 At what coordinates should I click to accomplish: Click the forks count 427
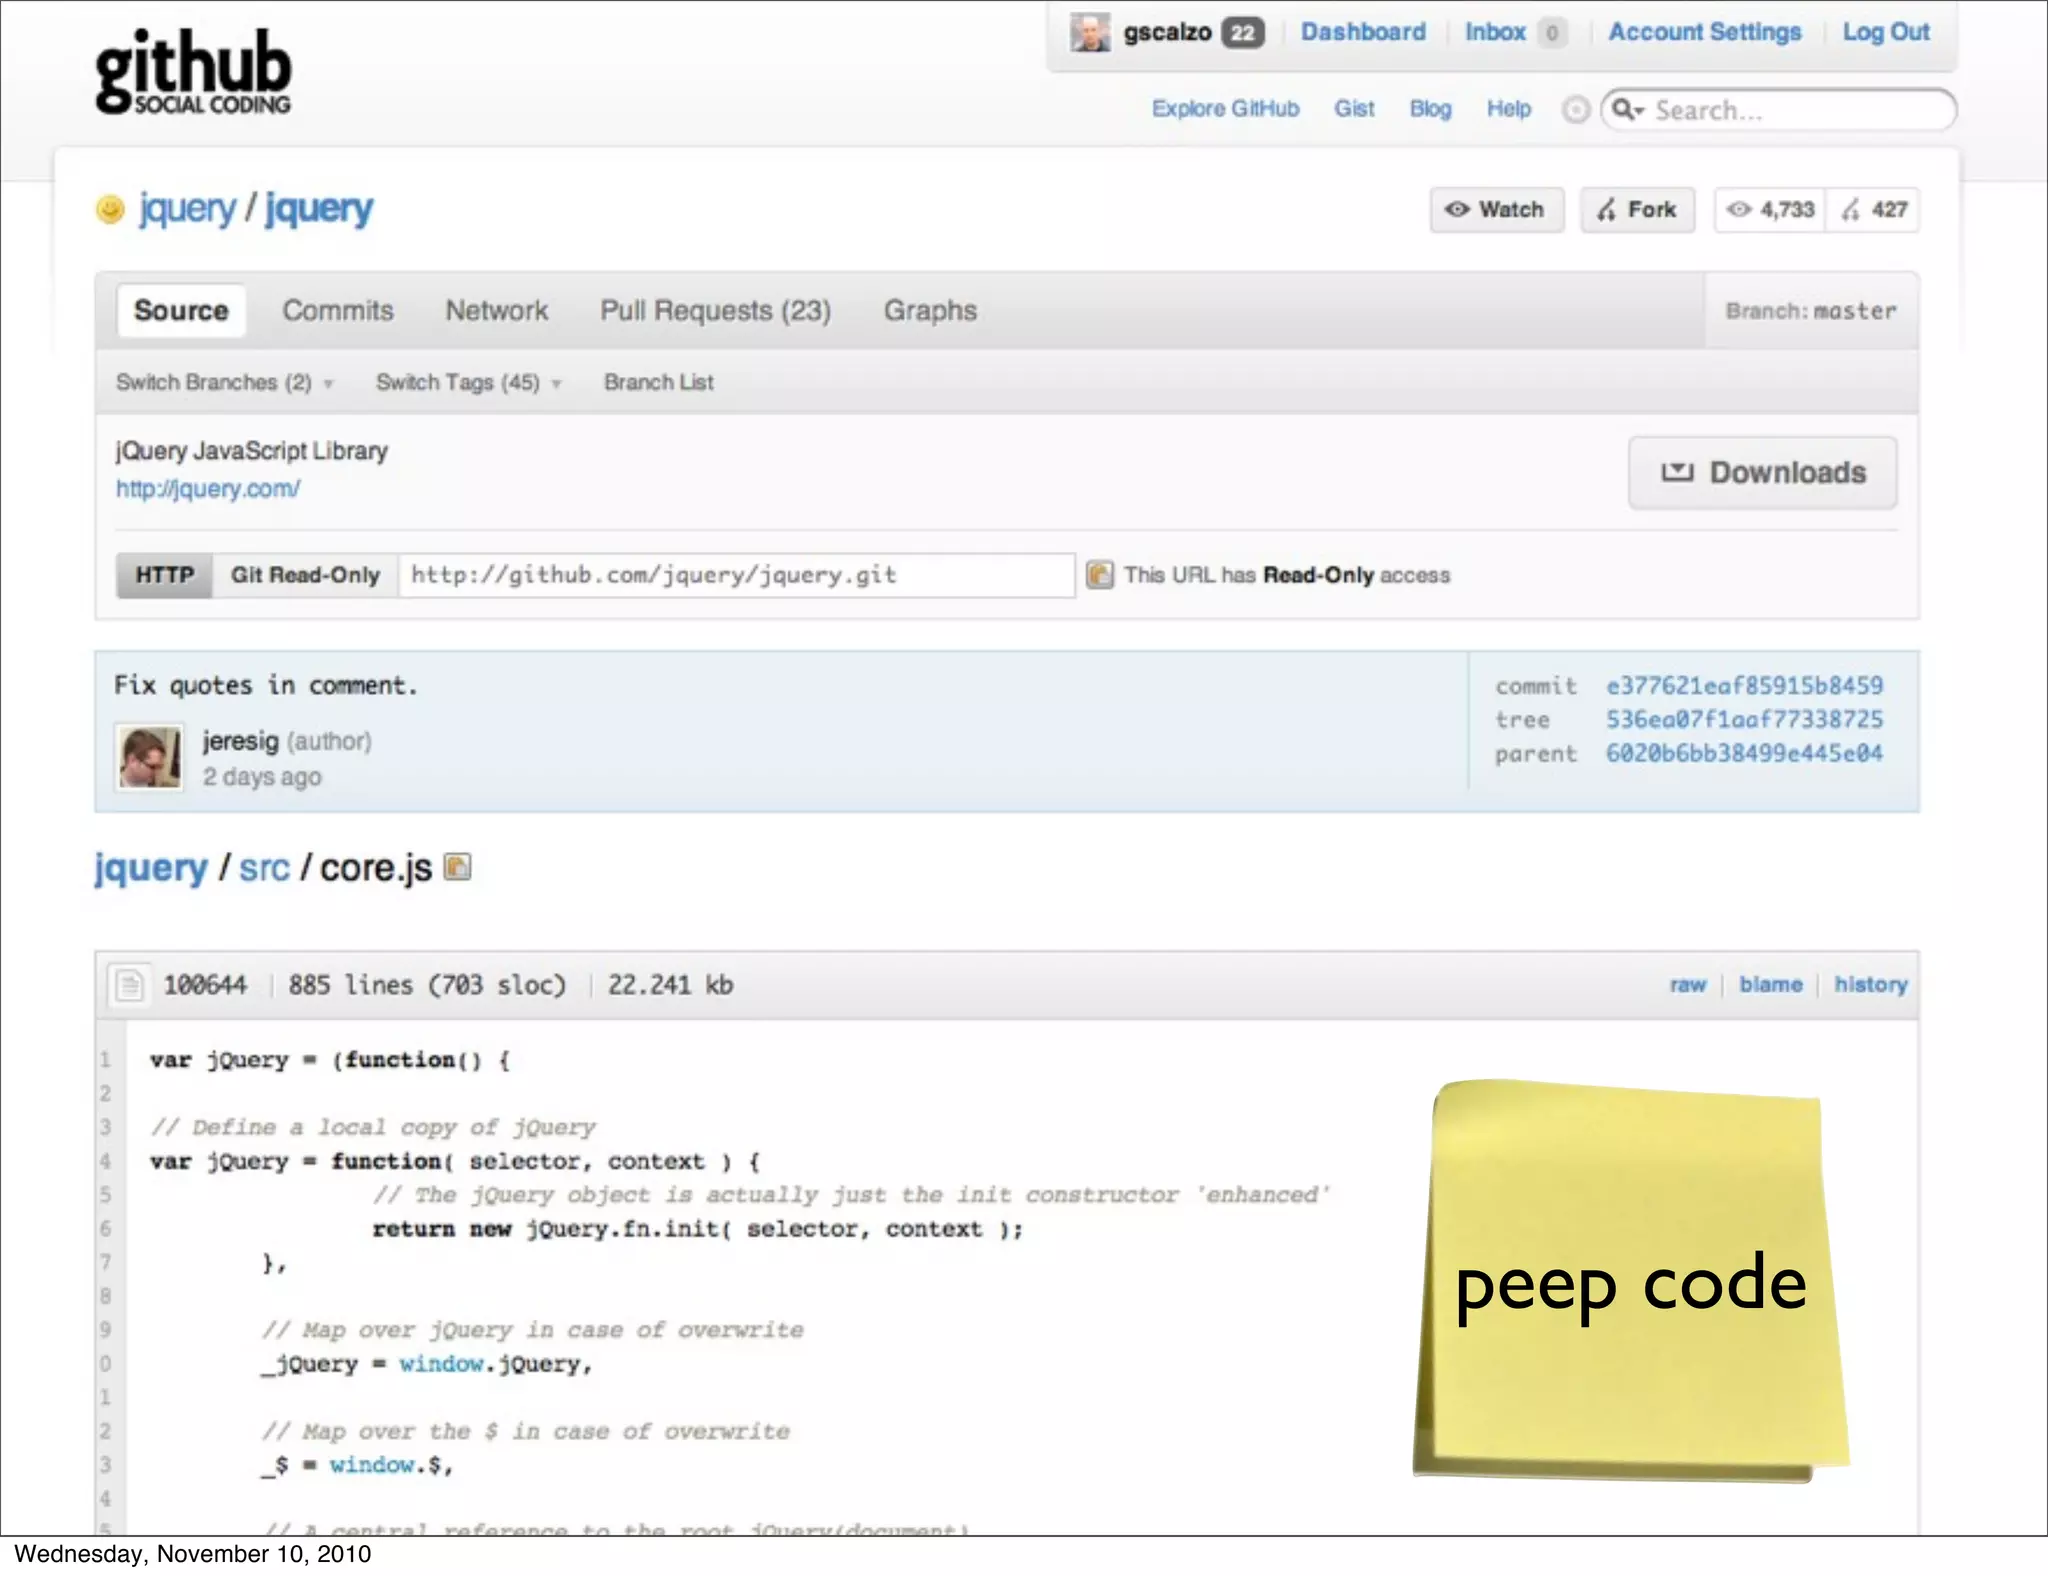1875,210
